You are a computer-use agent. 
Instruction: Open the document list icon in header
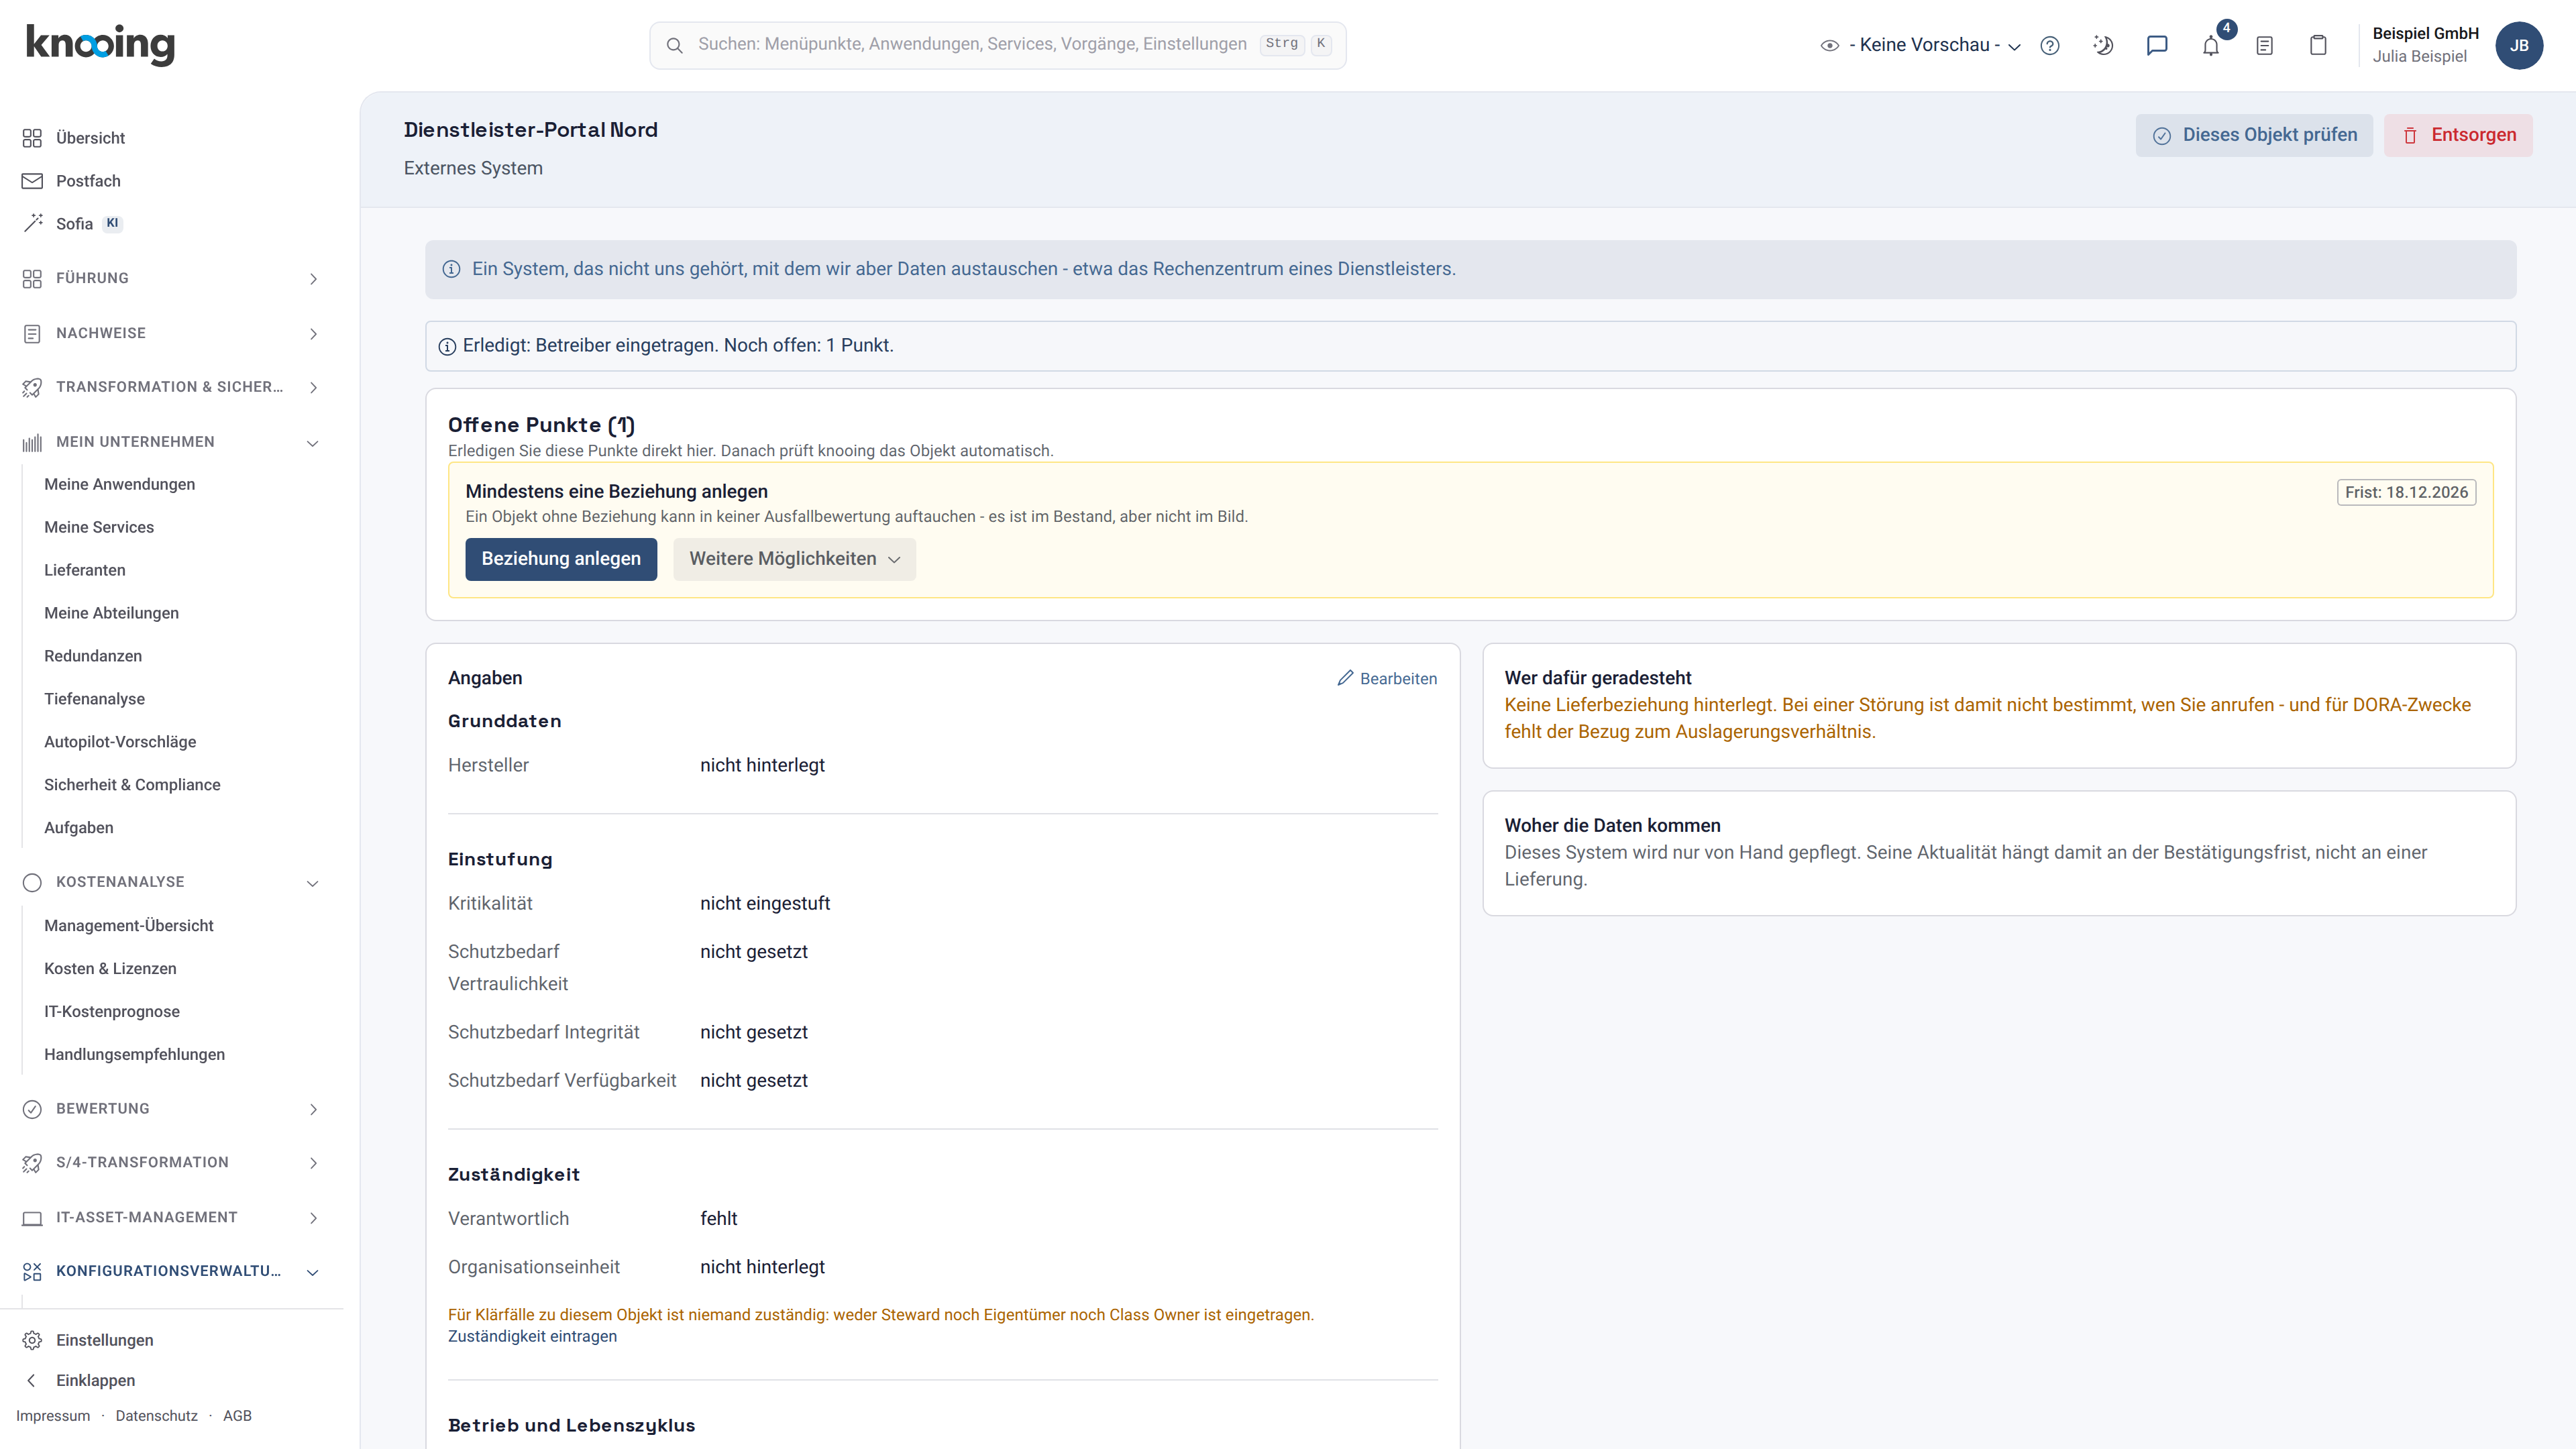point(2265,45)
